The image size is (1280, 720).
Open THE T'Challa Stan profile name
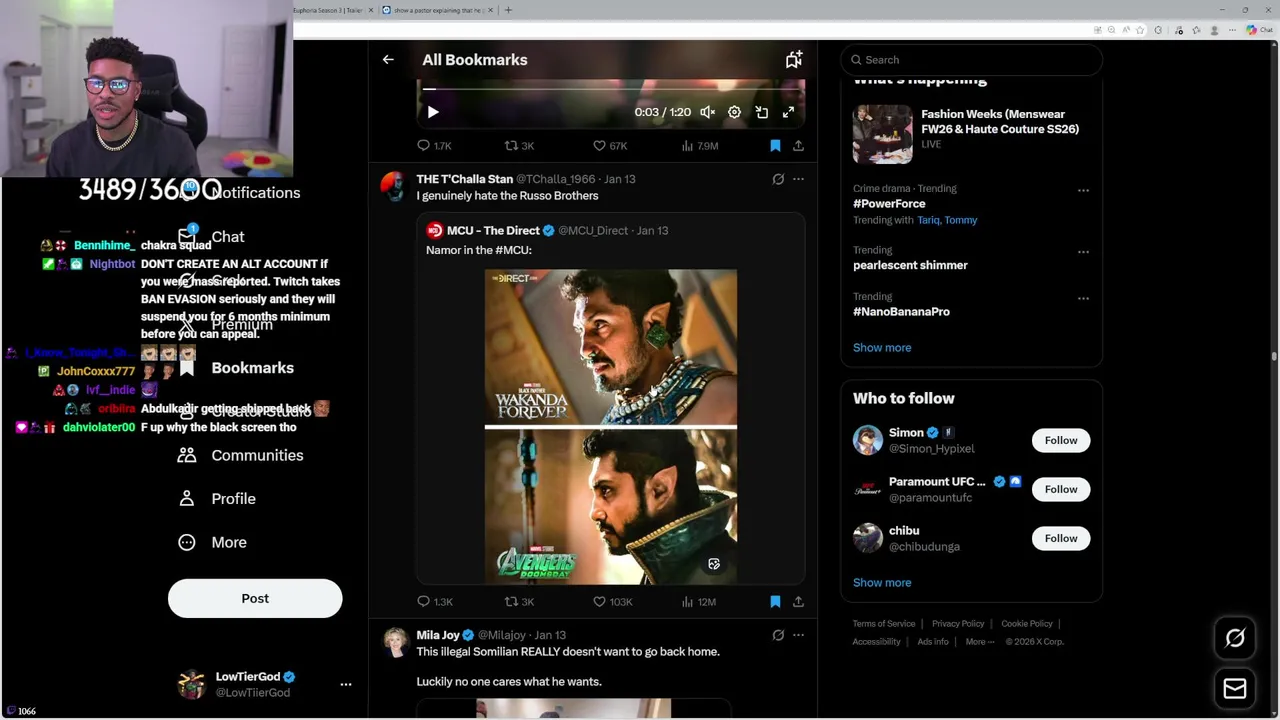click(464, 179)
